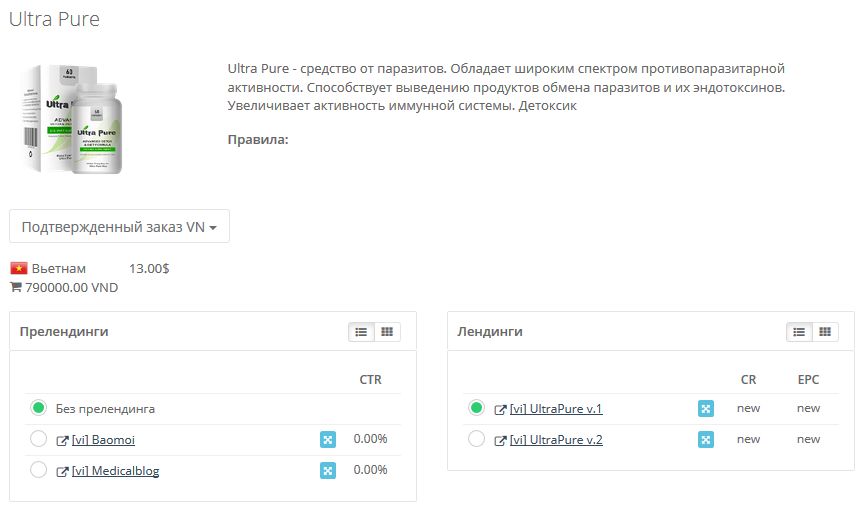The width and height of the screenshot is (859, 508).
Task: Click the Vietnam flag icon
Action: [19, 269]
